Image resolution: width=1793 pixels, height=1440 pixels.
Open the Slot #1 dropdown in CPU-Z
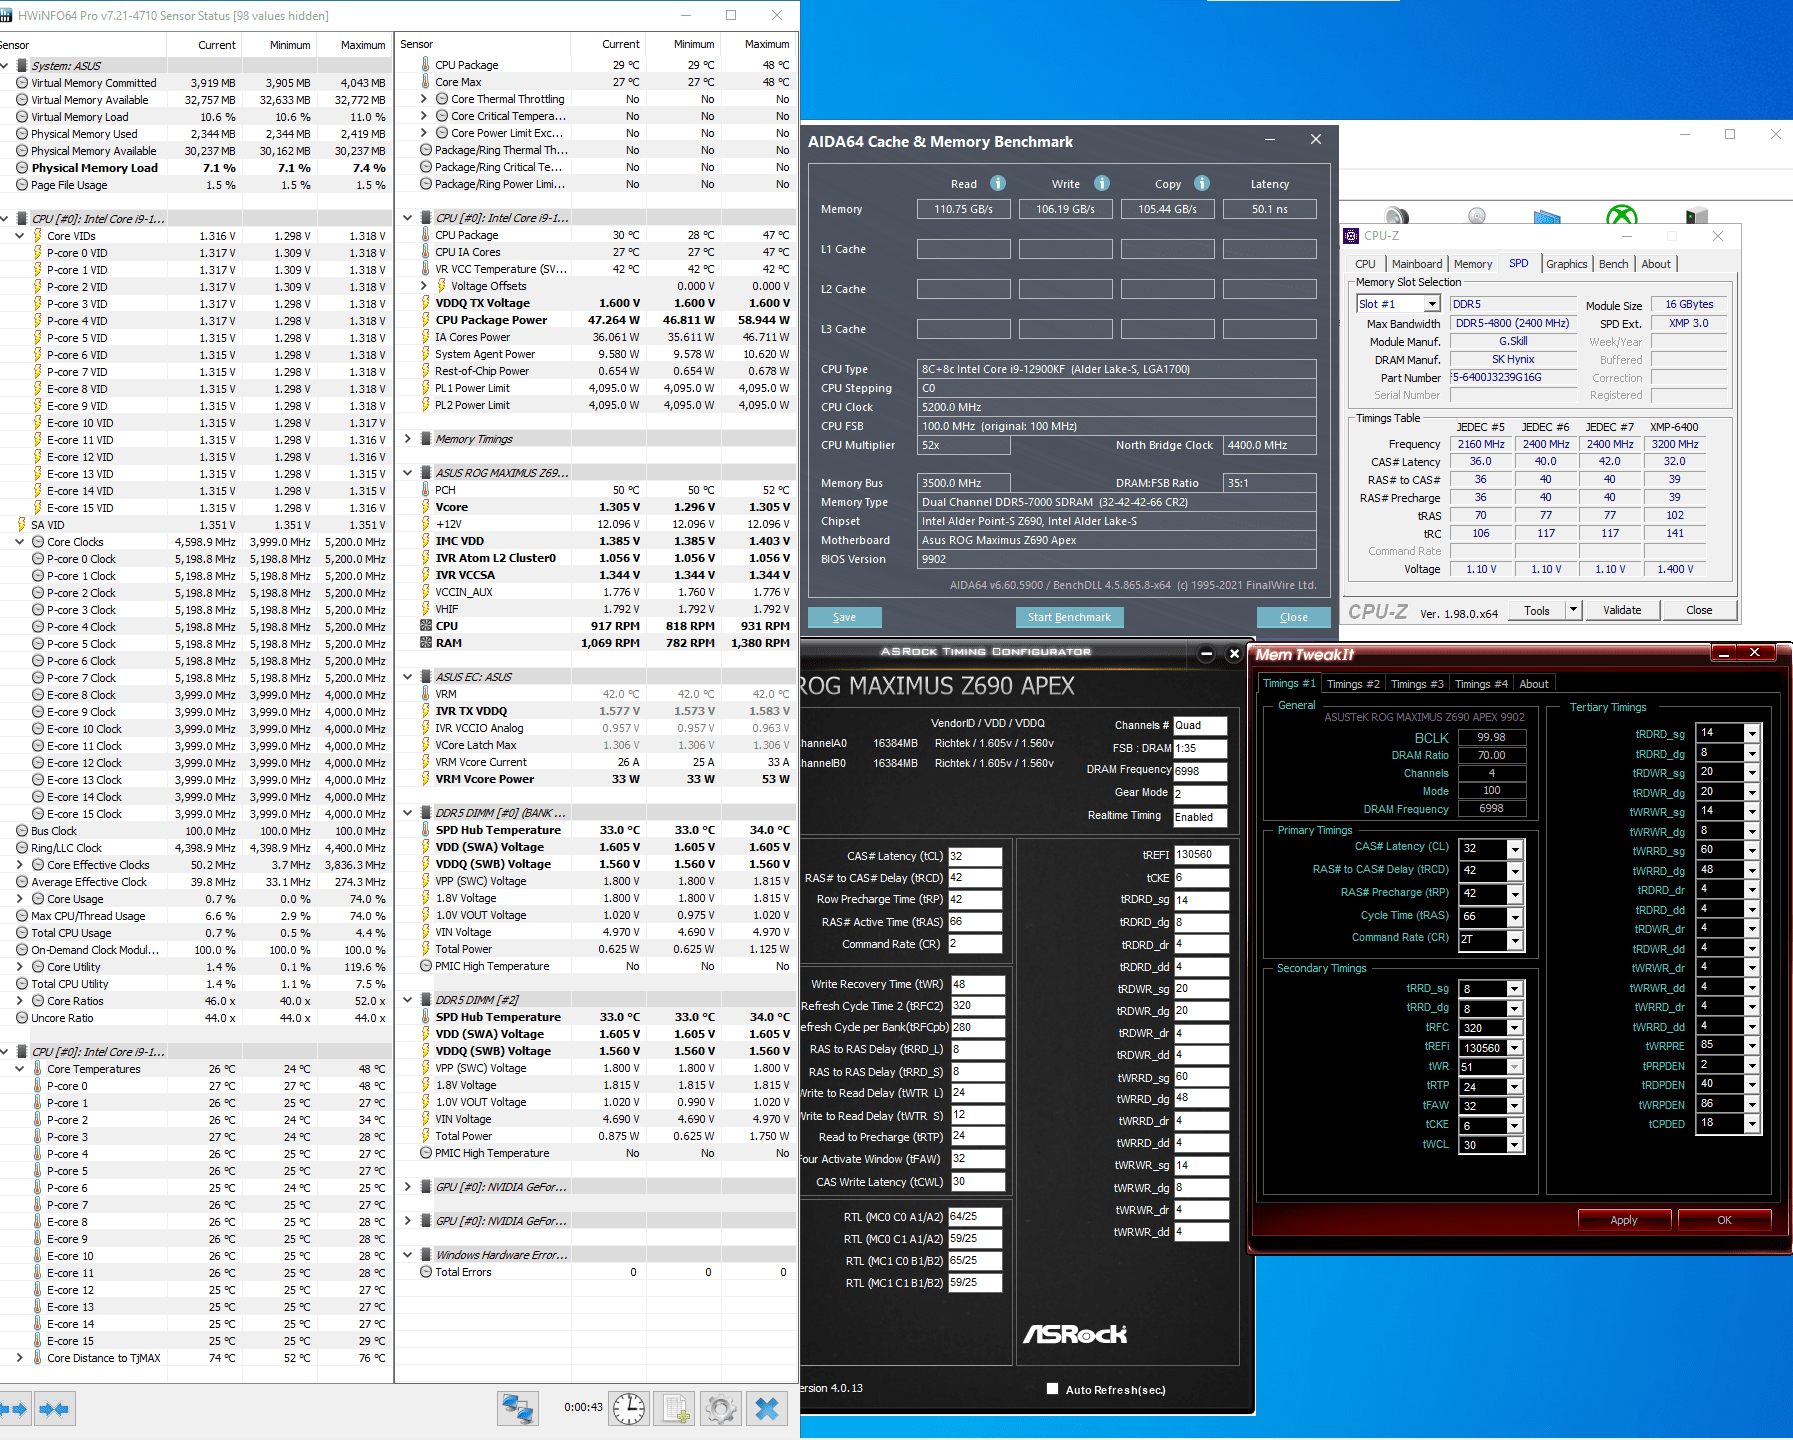[1432, 304]
